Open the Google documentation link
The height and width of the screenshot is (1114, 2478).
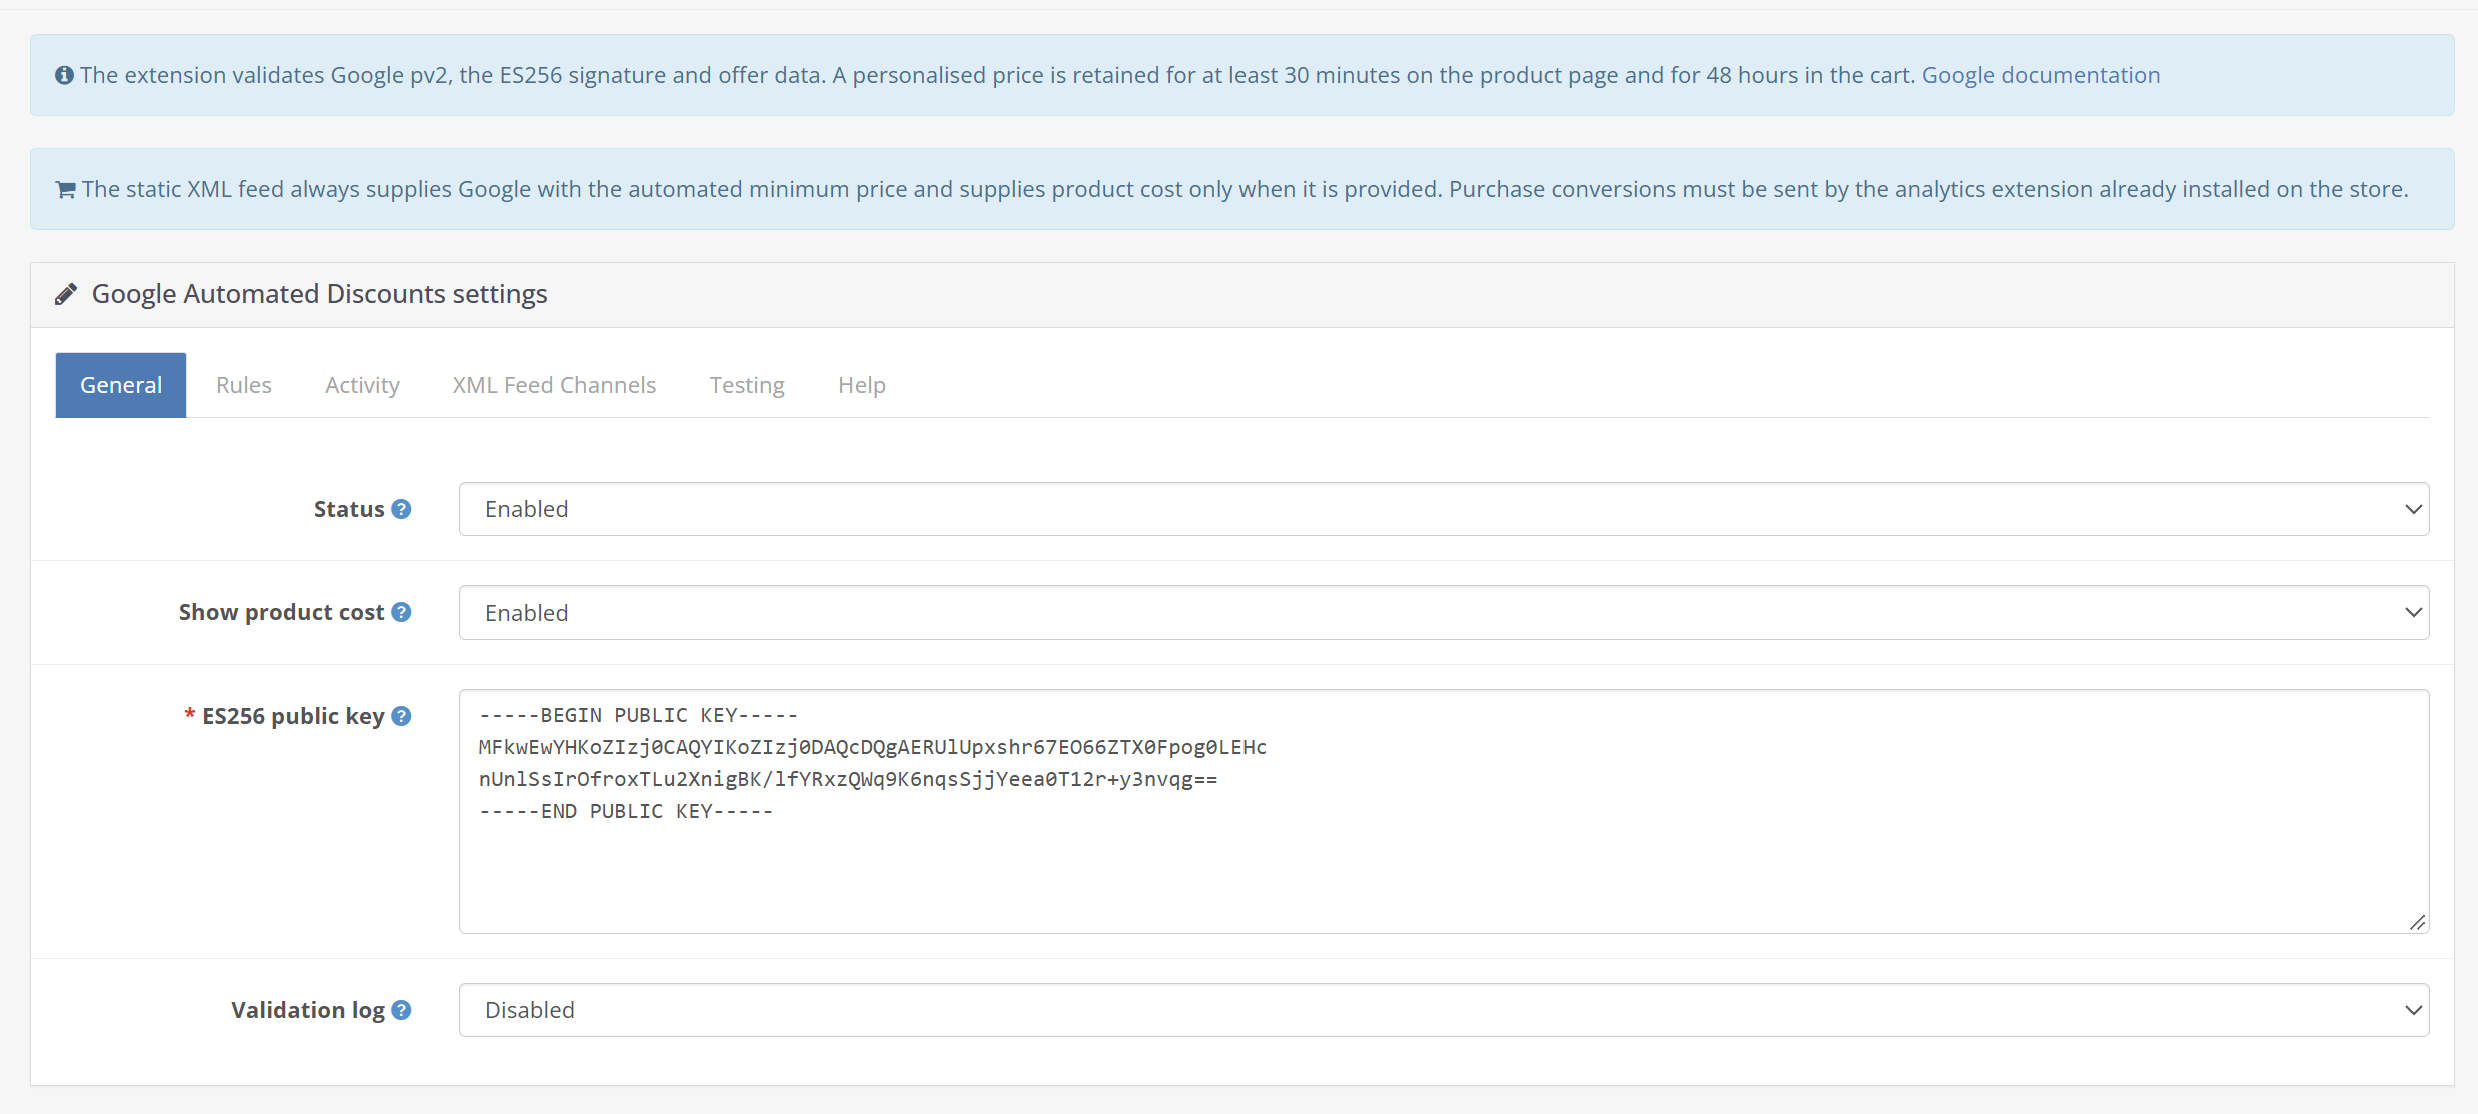[2041, 75]
